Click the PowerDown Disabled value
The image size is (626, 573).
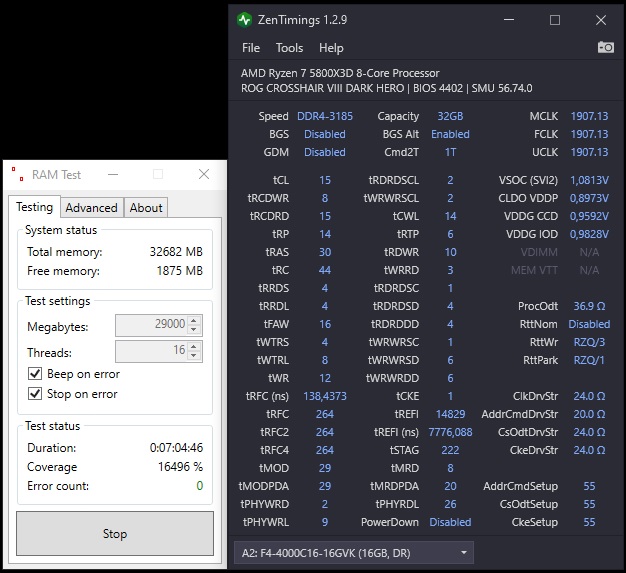click(450, 522)
